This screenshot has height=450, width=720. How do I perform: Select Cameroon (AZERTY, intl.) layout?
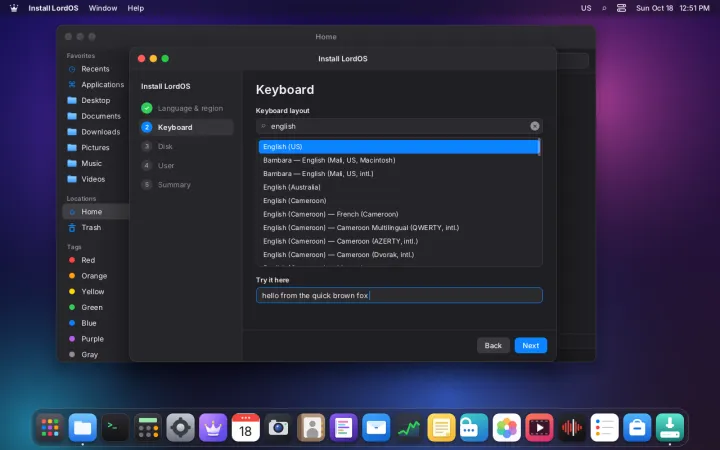pyautogui.click(x=398, y=241)
